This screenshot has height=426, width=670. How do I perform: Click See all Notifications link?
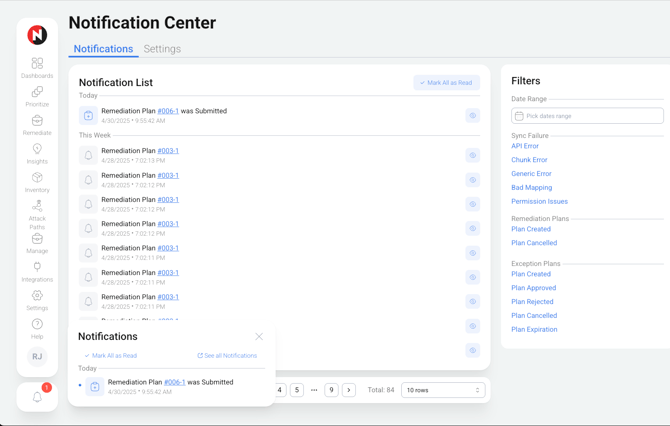click(x=227, y=356)
